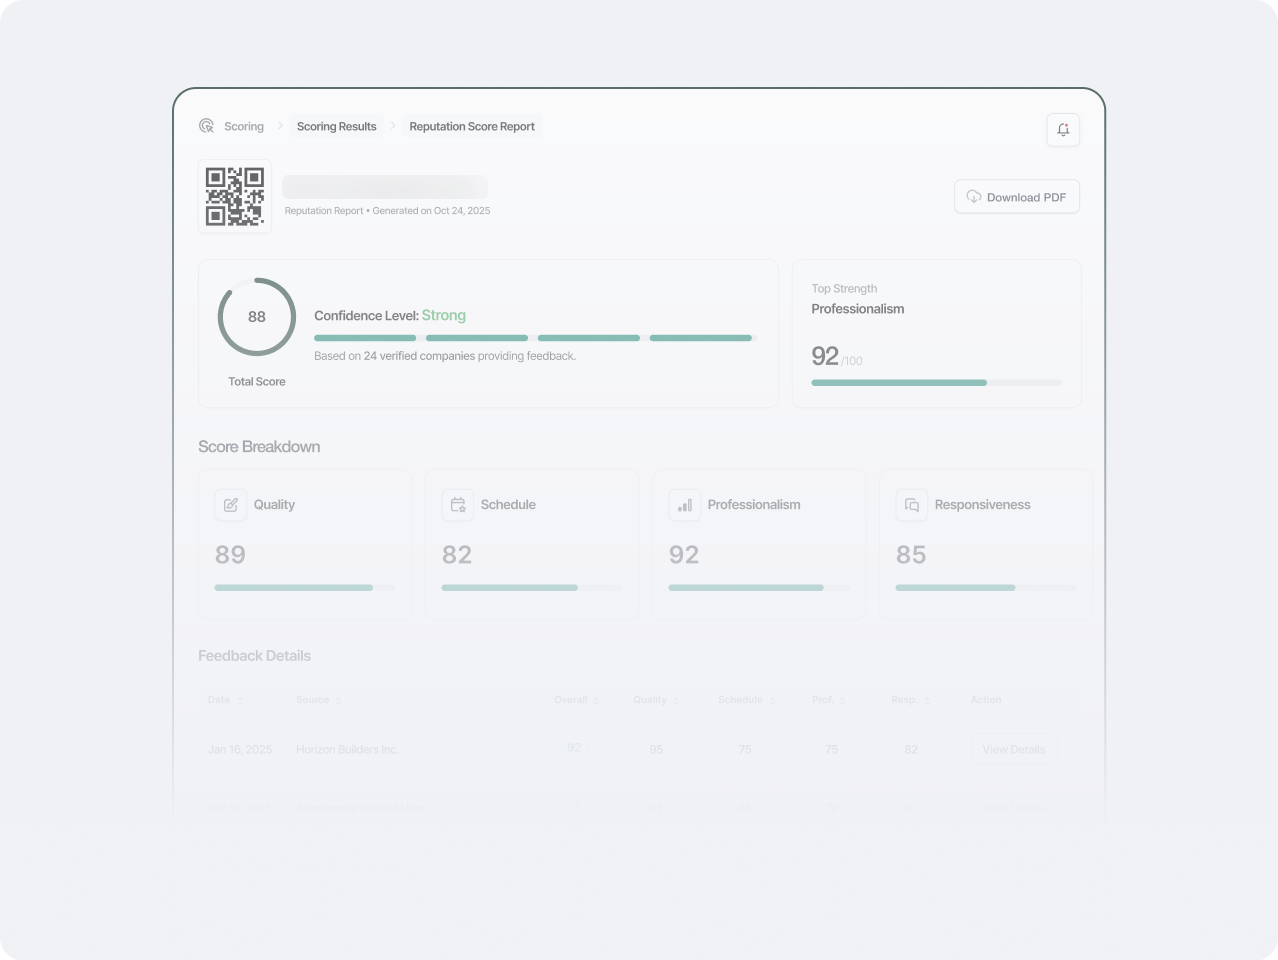Sort feedback table by Overall column

point(576,700)
